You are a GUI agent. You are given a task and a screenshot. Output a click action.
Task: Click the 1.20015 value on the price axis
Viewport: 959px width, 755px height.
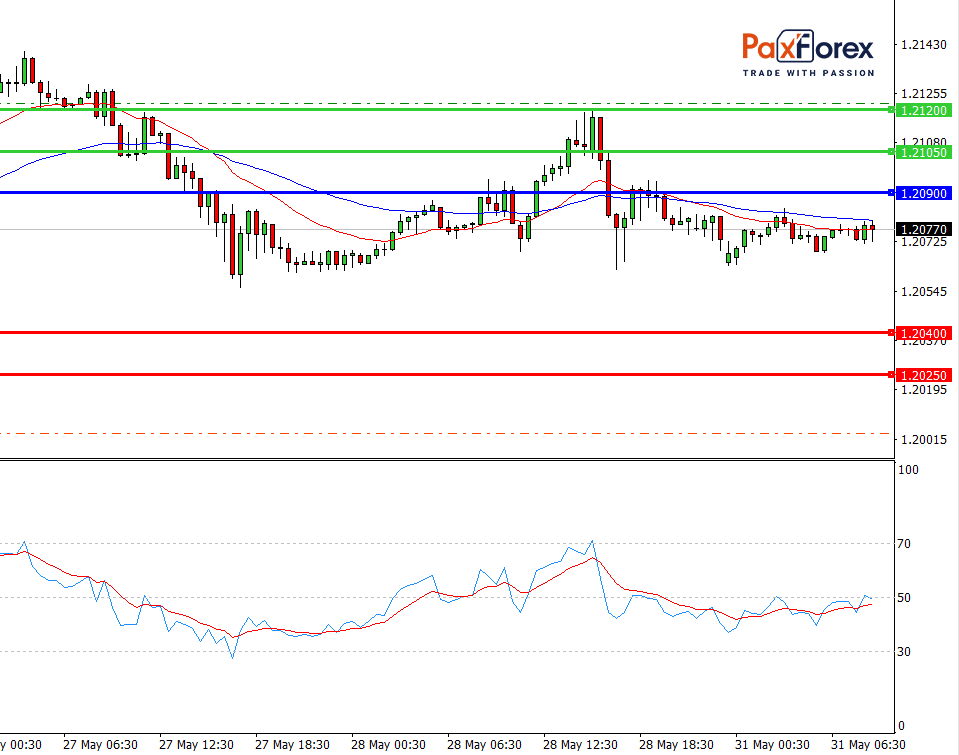click(x=923, y=439)
